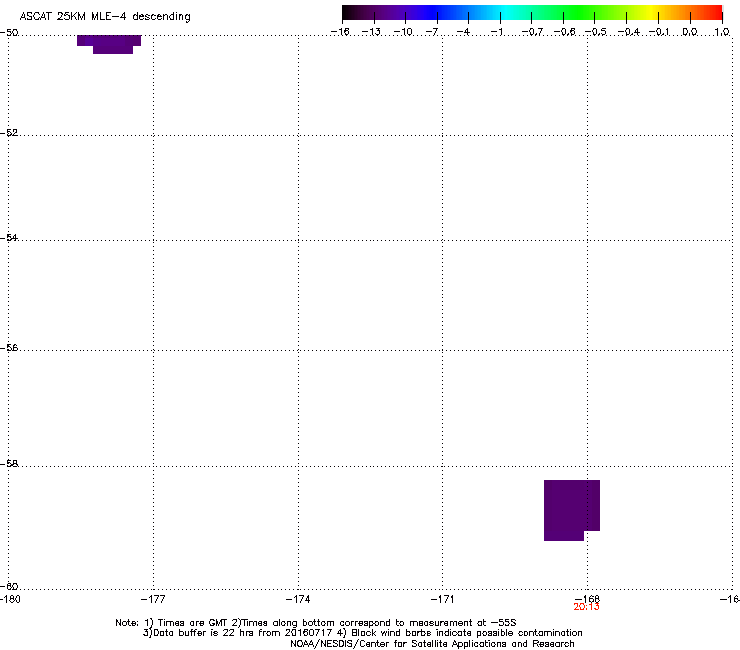Click the -174 longitude axis label
The height and width of the screenshot is (650, 740).
[x=298, y=599]
